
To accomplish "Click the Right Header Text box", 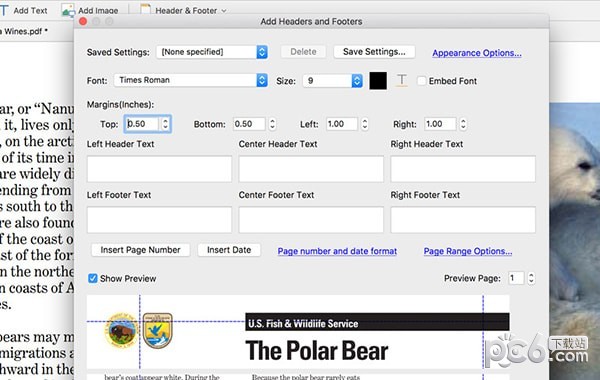I will (463, 169).
